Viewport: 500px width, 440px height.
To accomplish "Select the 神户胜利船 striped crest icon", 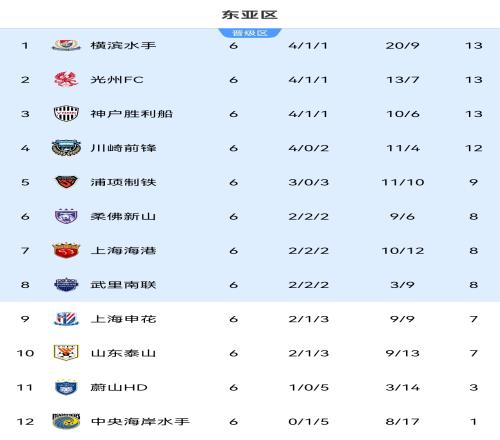I will (66, 114).
